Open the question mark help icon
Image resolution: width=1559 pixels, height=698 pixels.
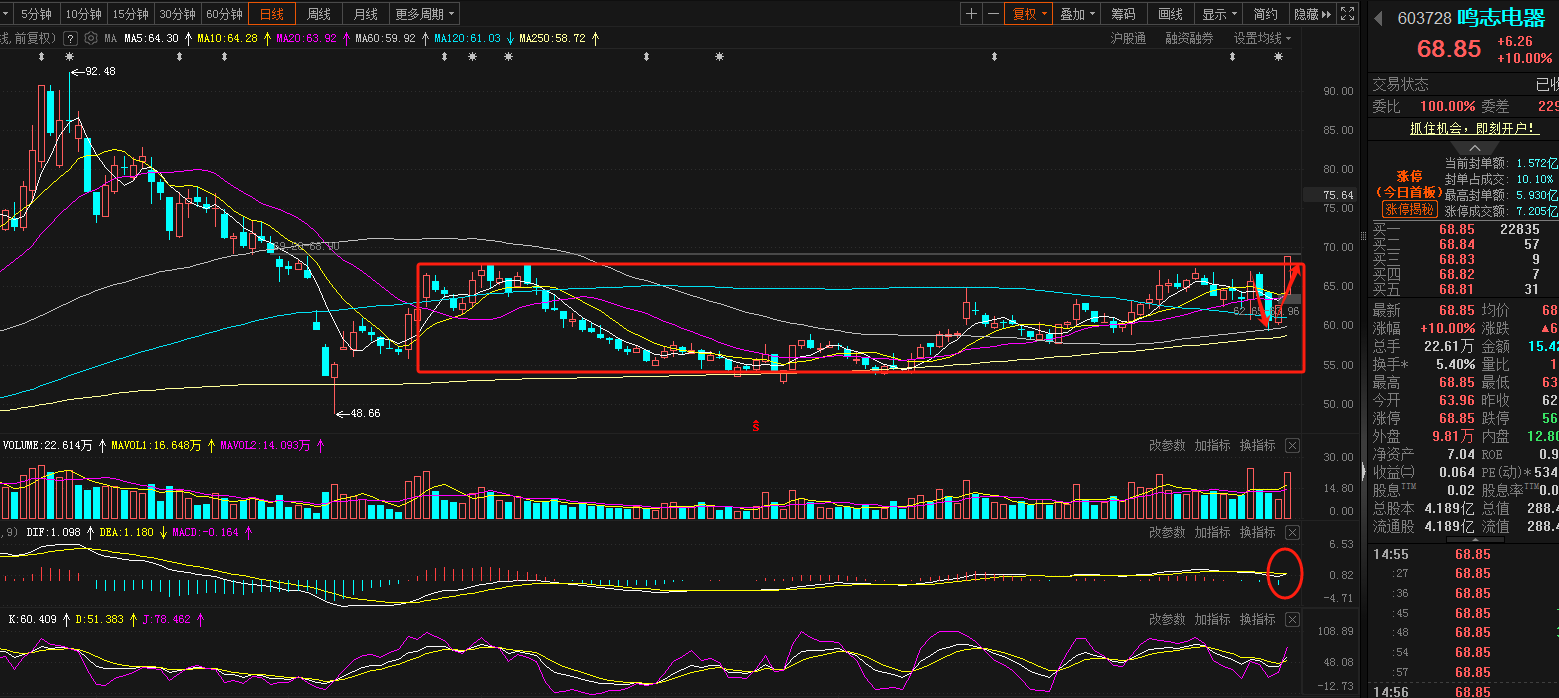coord(70,38)
